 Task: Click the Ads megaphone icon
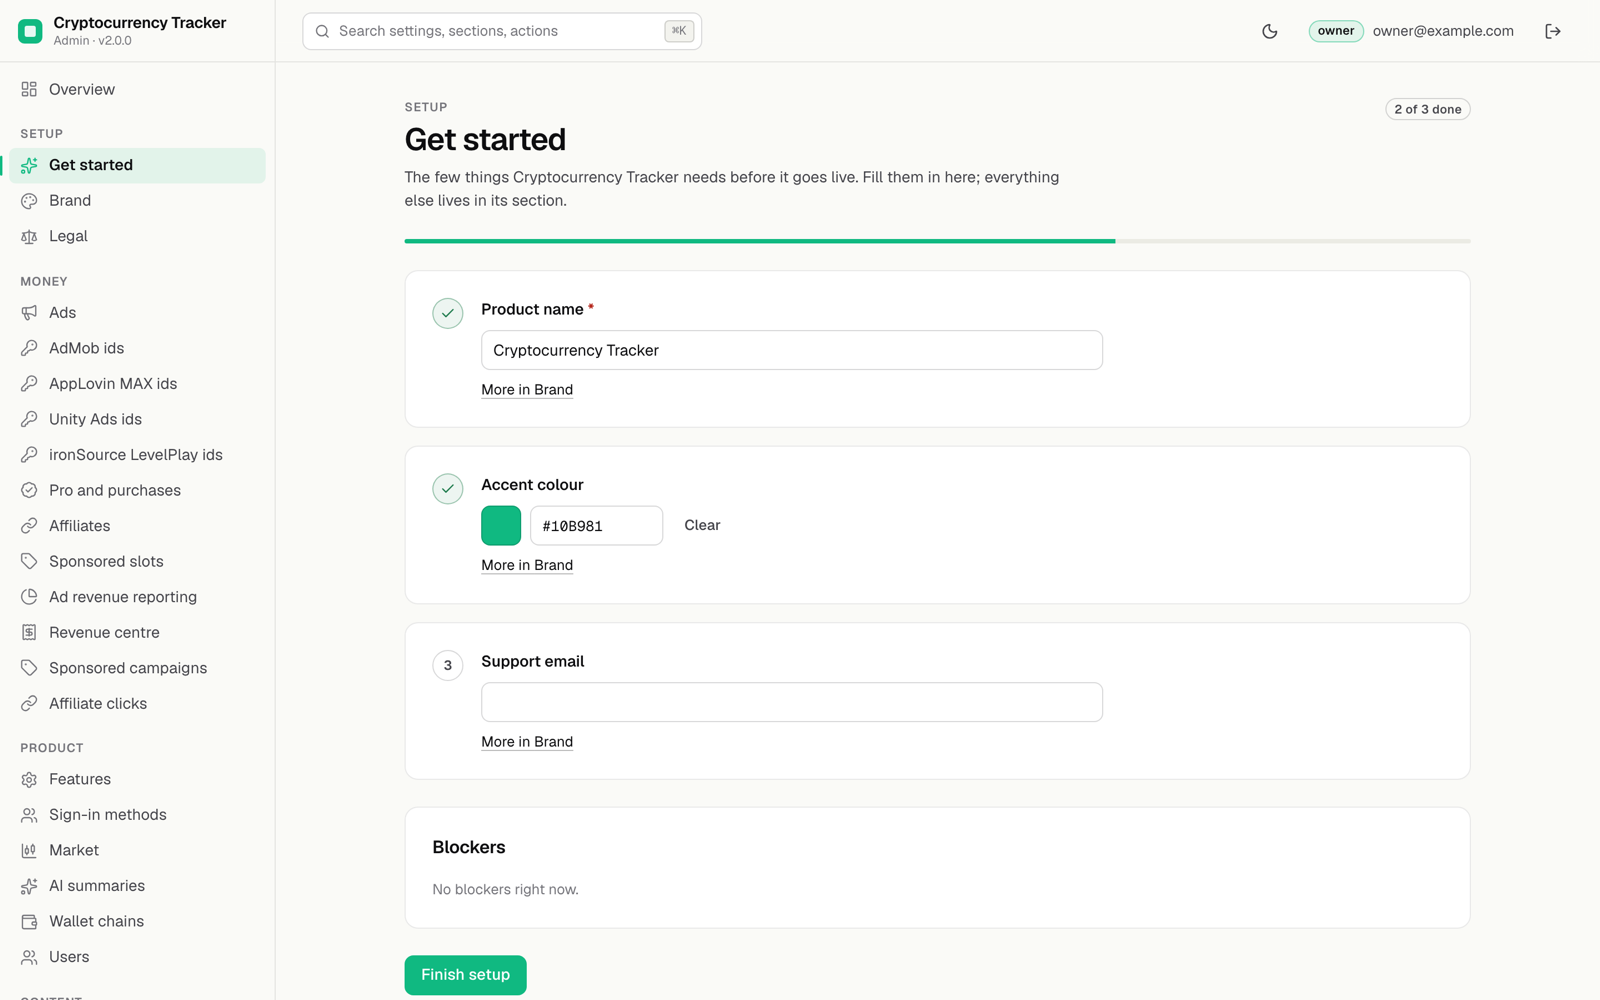pos(29,313)
